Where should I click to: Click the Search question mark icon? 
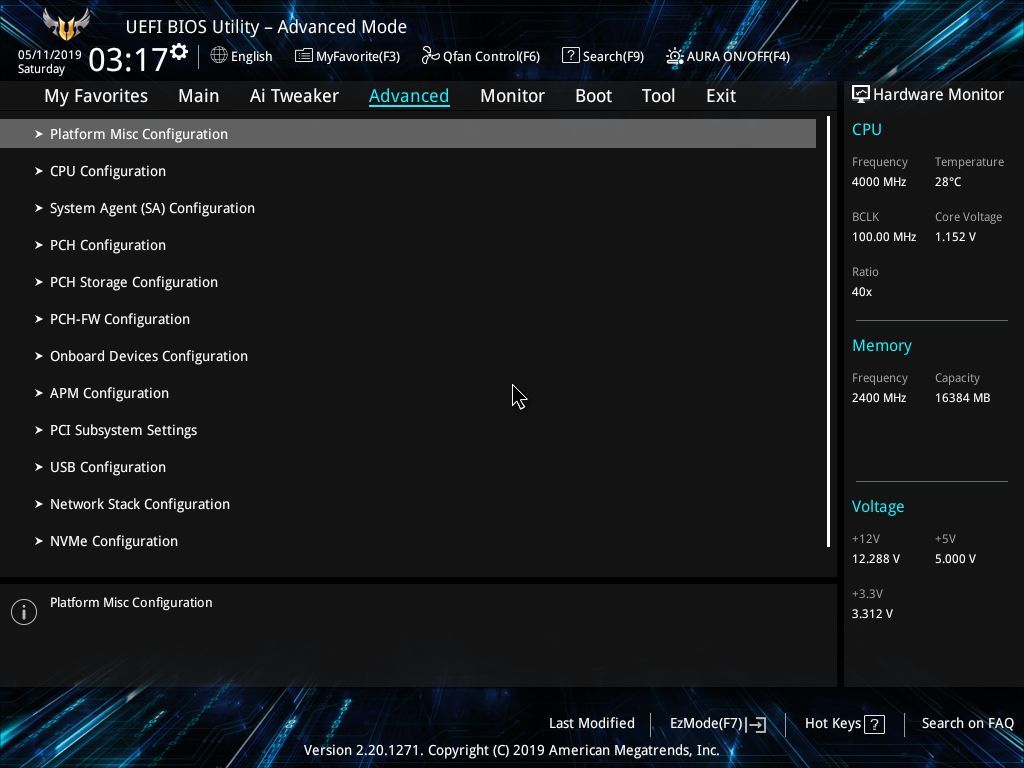tap(570, 56)
